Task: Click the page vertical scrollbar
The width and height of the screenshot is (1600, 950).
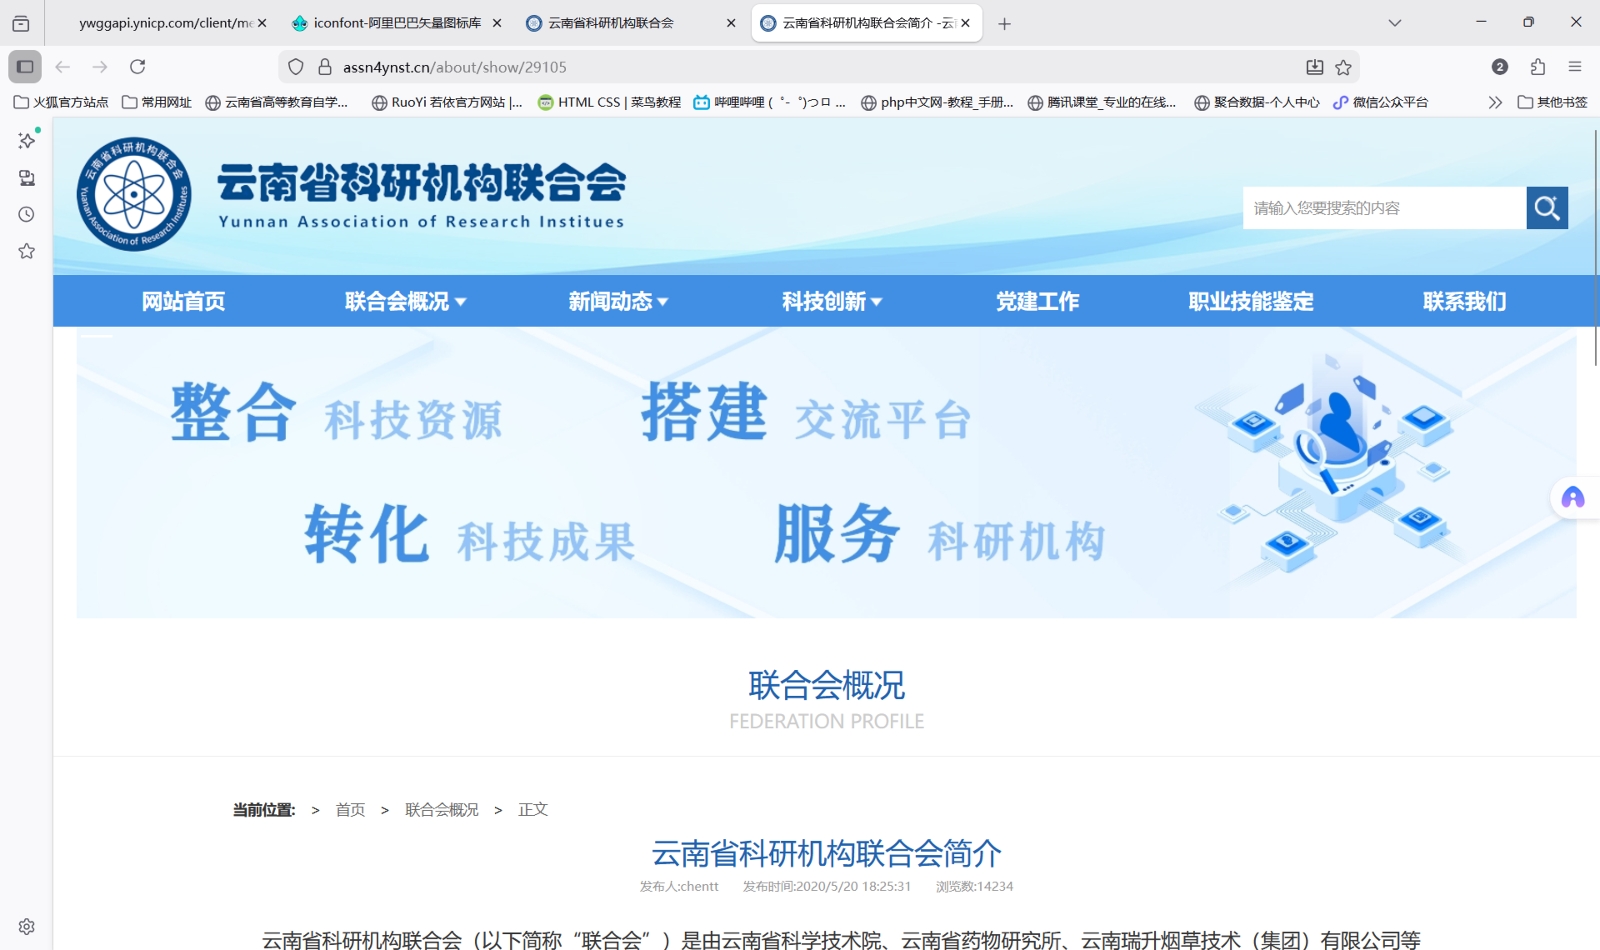Action: pos(1594,250)
